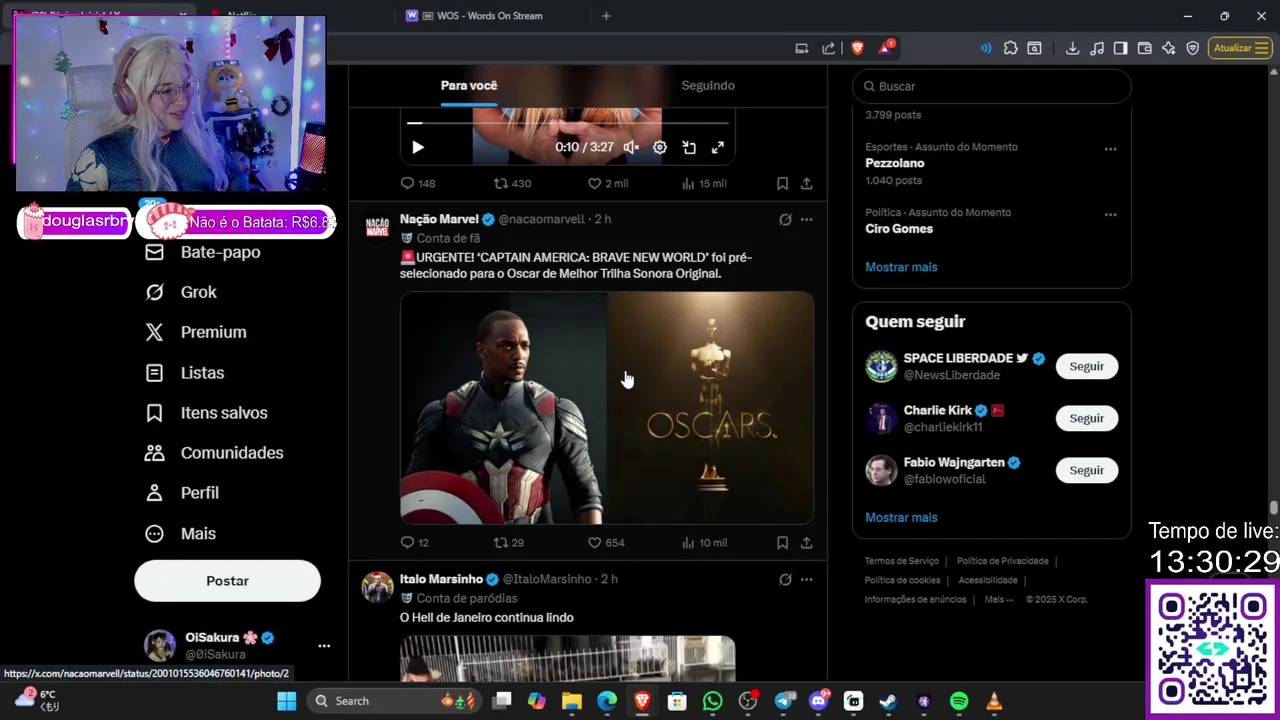Reply to the video post with 148 comments
The width and height of the screenshot is (1280, 720).
point(417,183)
